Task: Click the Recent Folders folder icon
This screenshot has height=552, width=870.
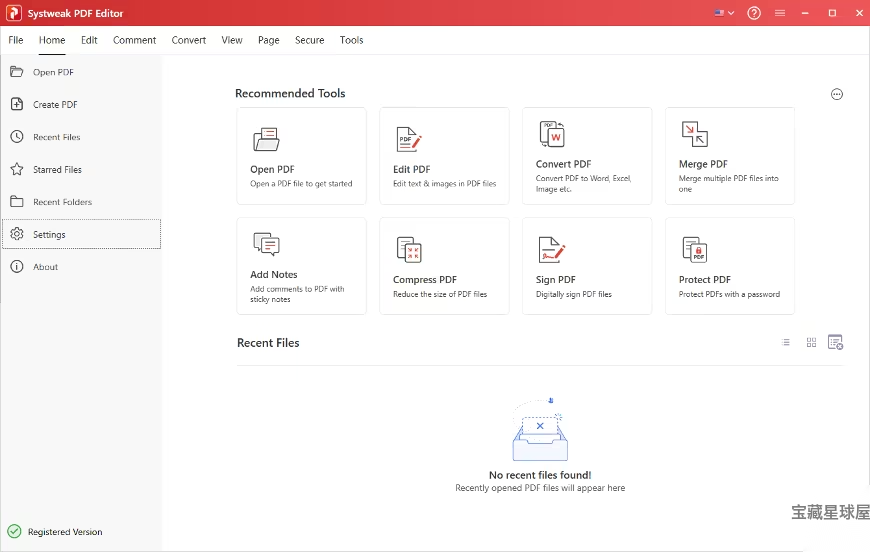Action: (17, 201)
